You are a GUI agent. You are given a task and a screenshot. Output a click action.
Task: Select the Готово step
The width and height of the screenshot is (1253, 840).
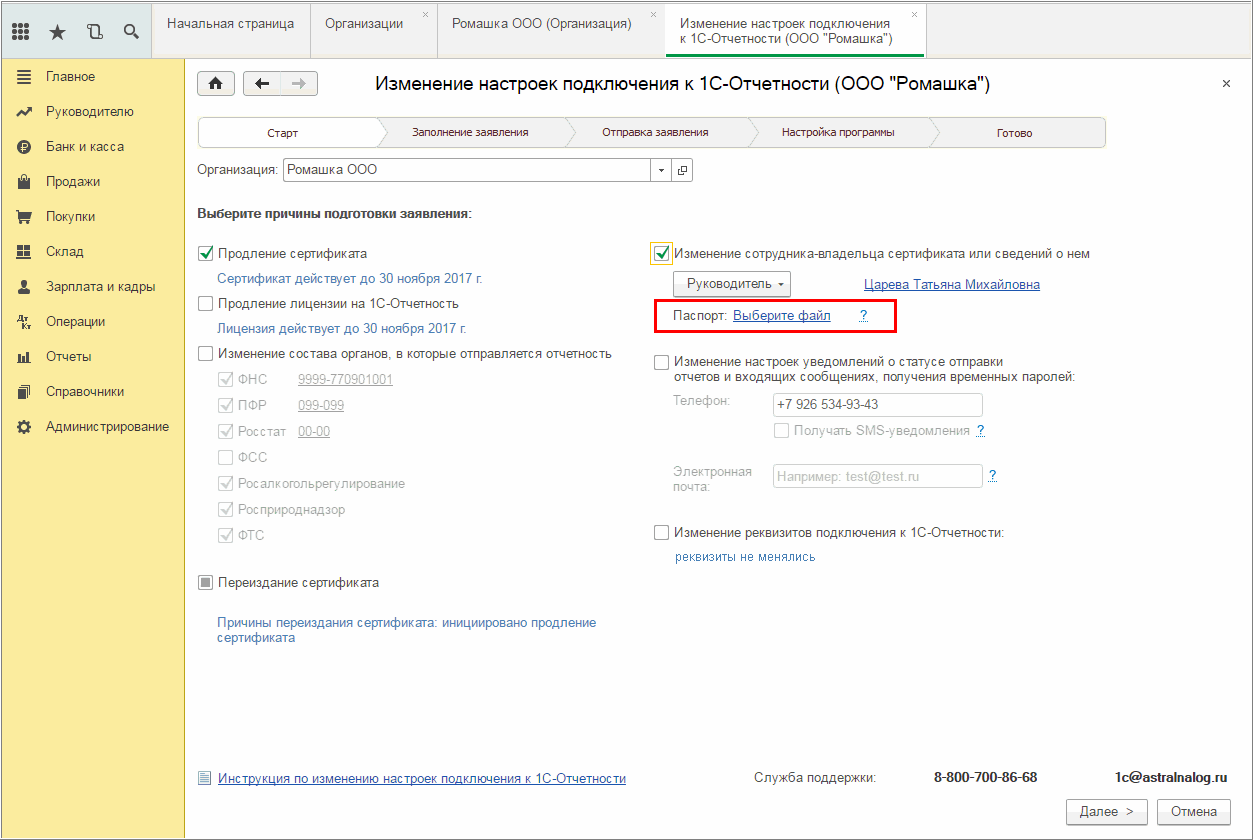tap(1014, 132)
